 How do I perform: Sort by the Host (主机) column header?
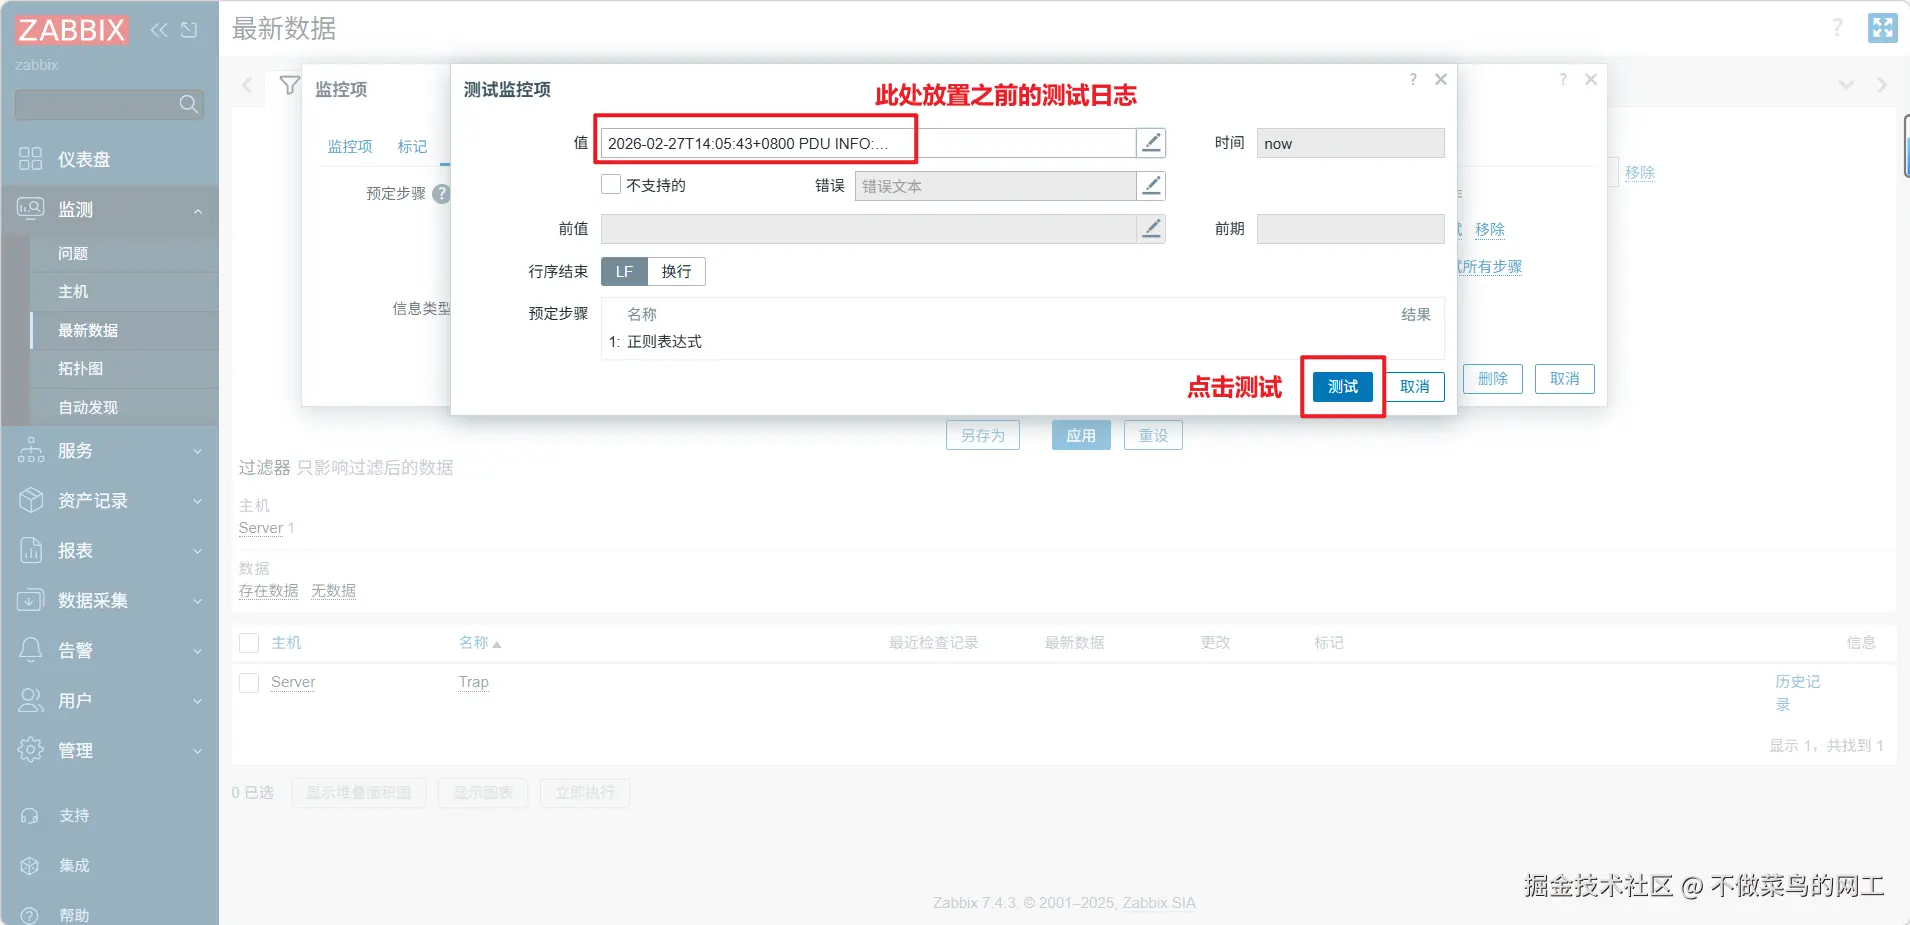[x=286, y=643]
